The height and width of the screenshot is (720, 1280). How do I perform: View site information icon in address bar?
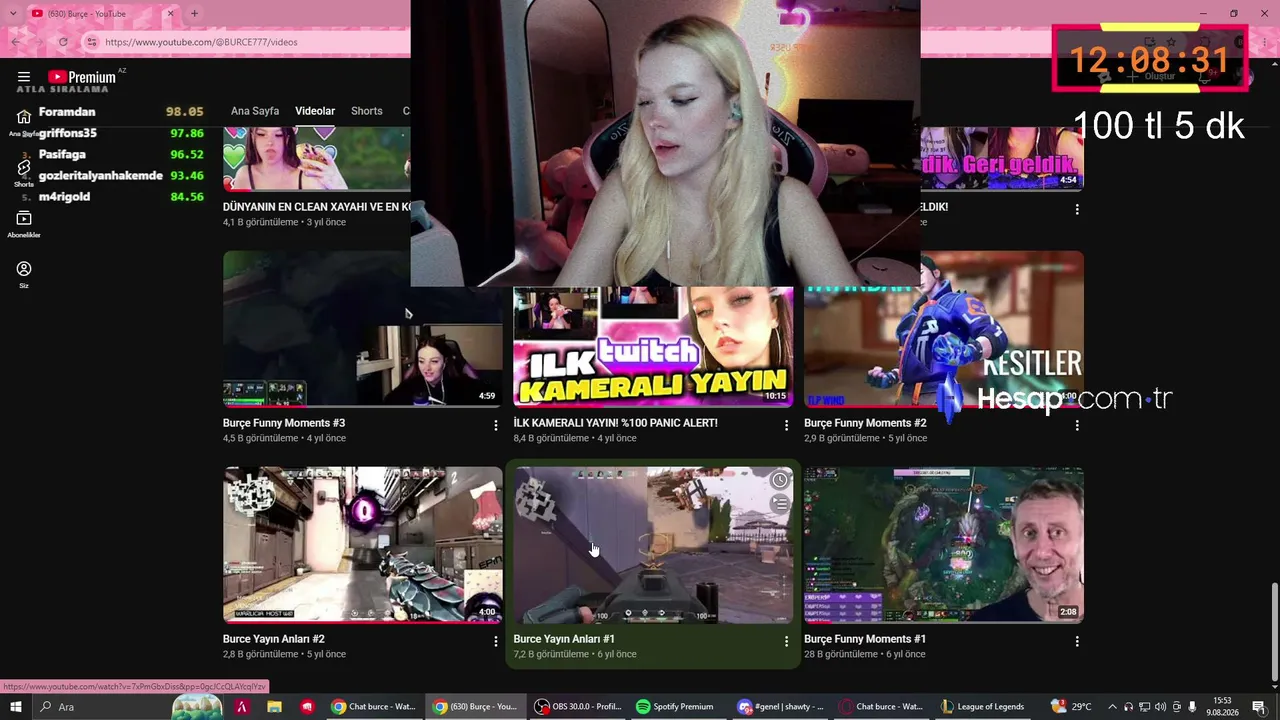[92, 42]
